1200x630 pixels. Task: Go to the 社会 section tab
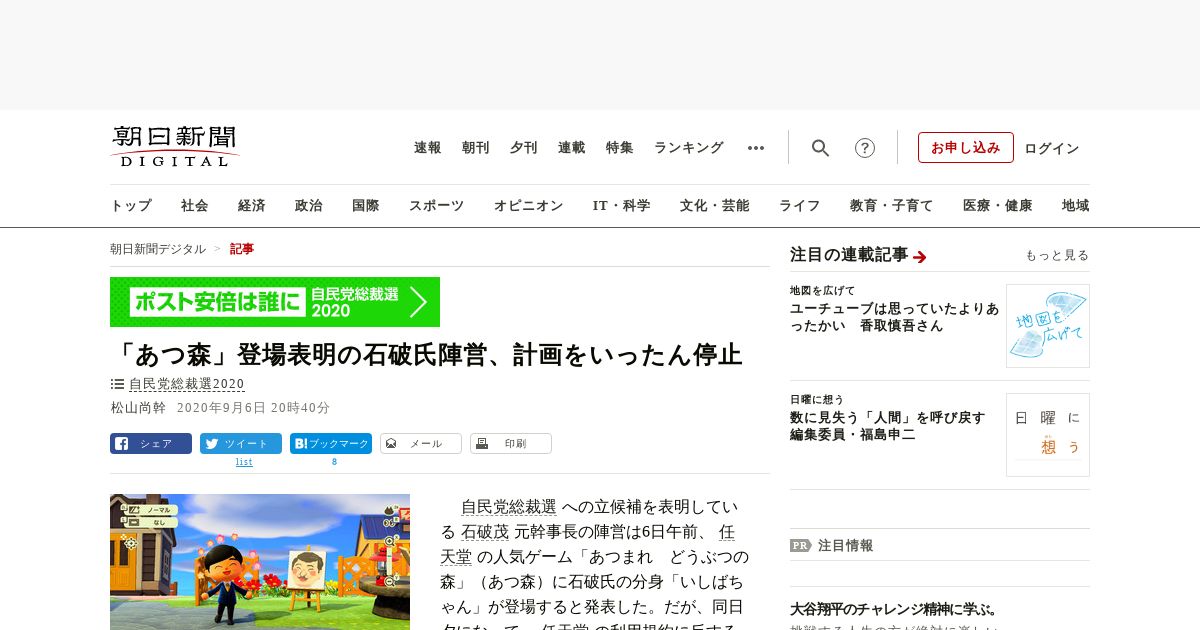[x=195, y=205]
